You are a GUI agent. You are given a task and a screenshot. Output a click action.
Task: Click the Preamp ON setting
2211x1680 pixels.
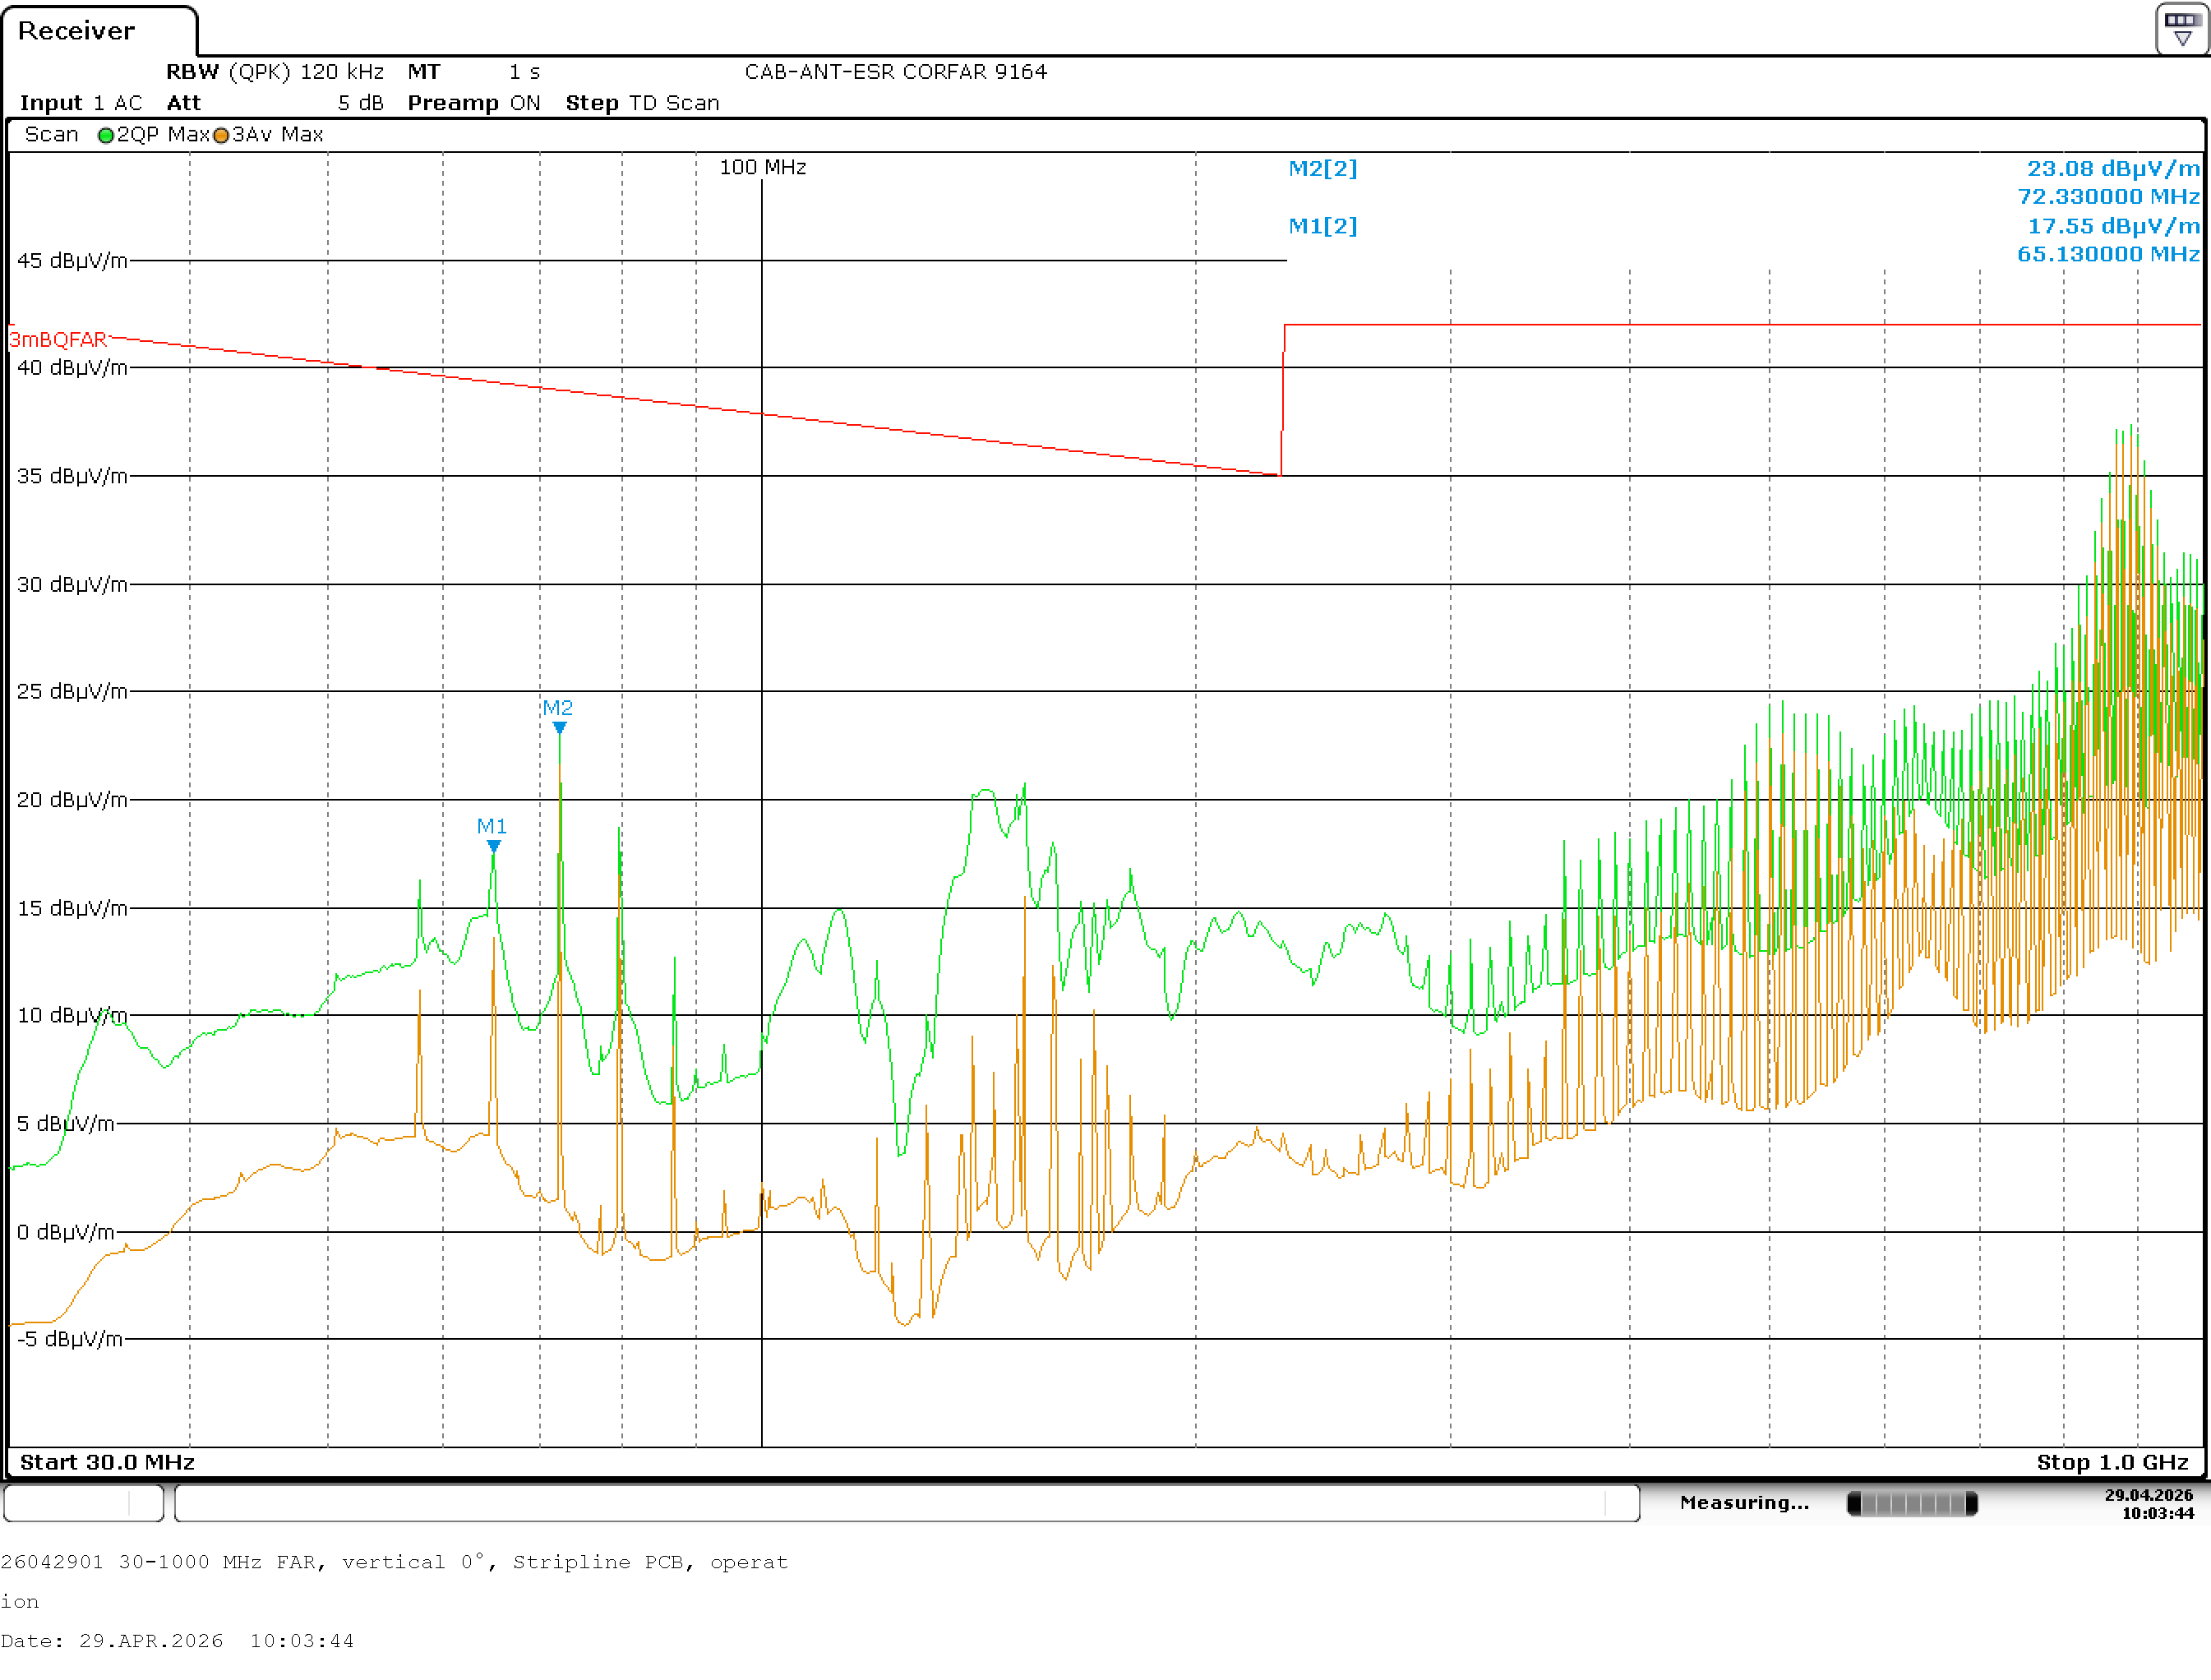coord(474,103)
